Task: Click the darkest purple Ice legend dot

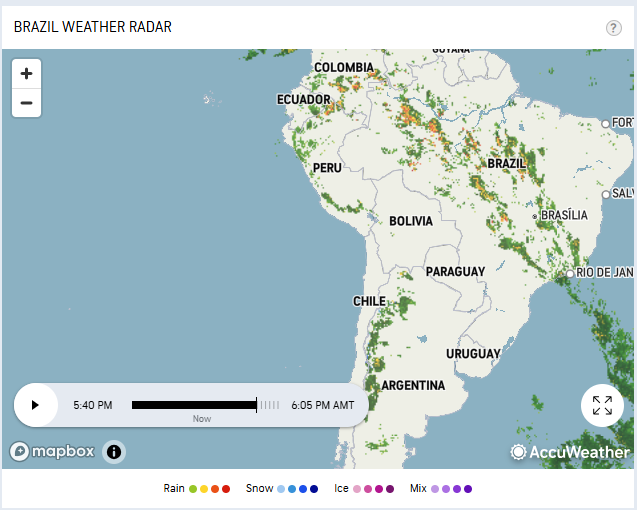Action: (390, 489)
